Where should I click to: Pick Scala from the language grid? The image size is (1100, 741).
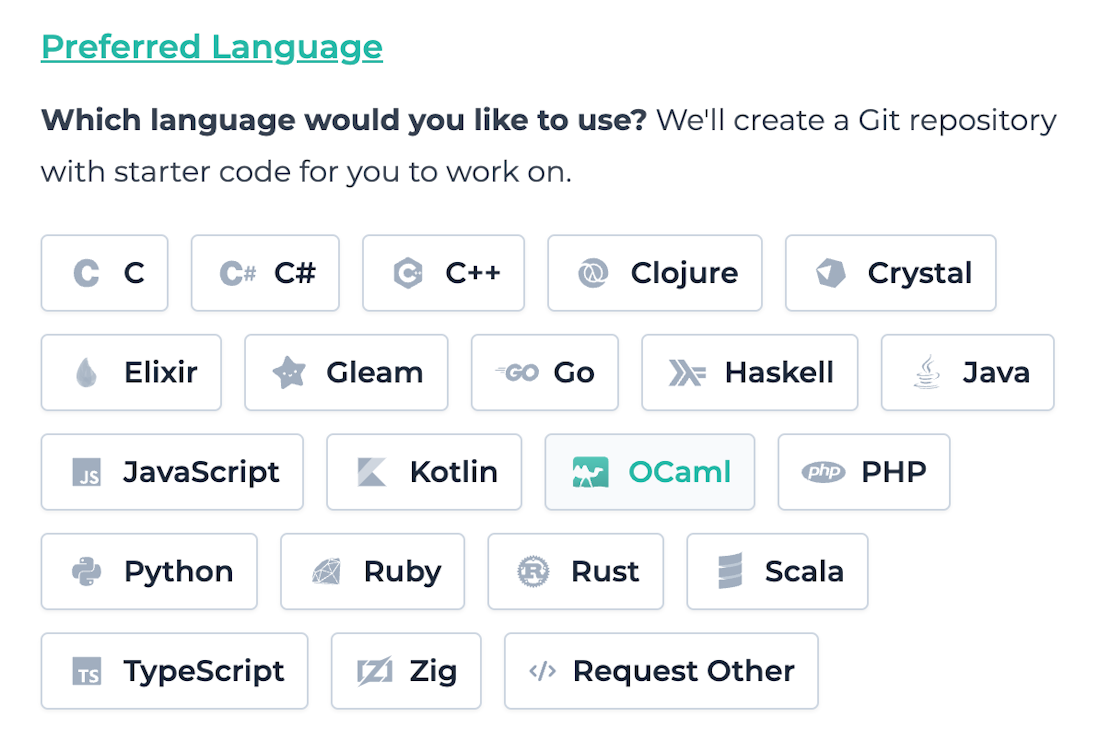[777, 571]
